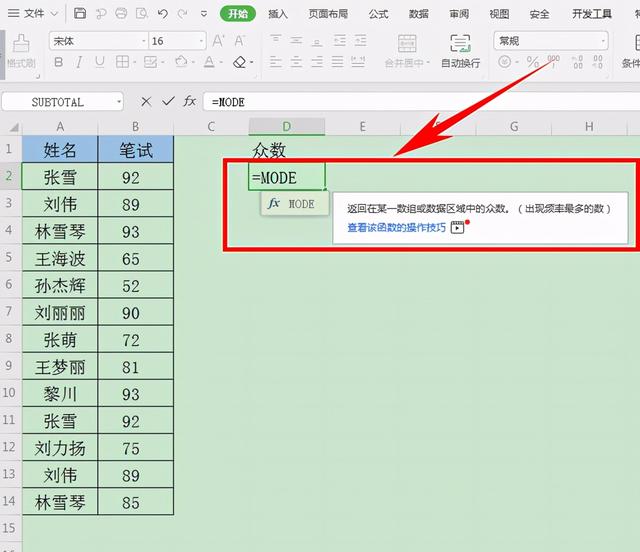Viewport: 640px width, 552px height.
Task: Click the Print icon in quick toolbar
Action: pyautogui.click(x=121, y=13)
